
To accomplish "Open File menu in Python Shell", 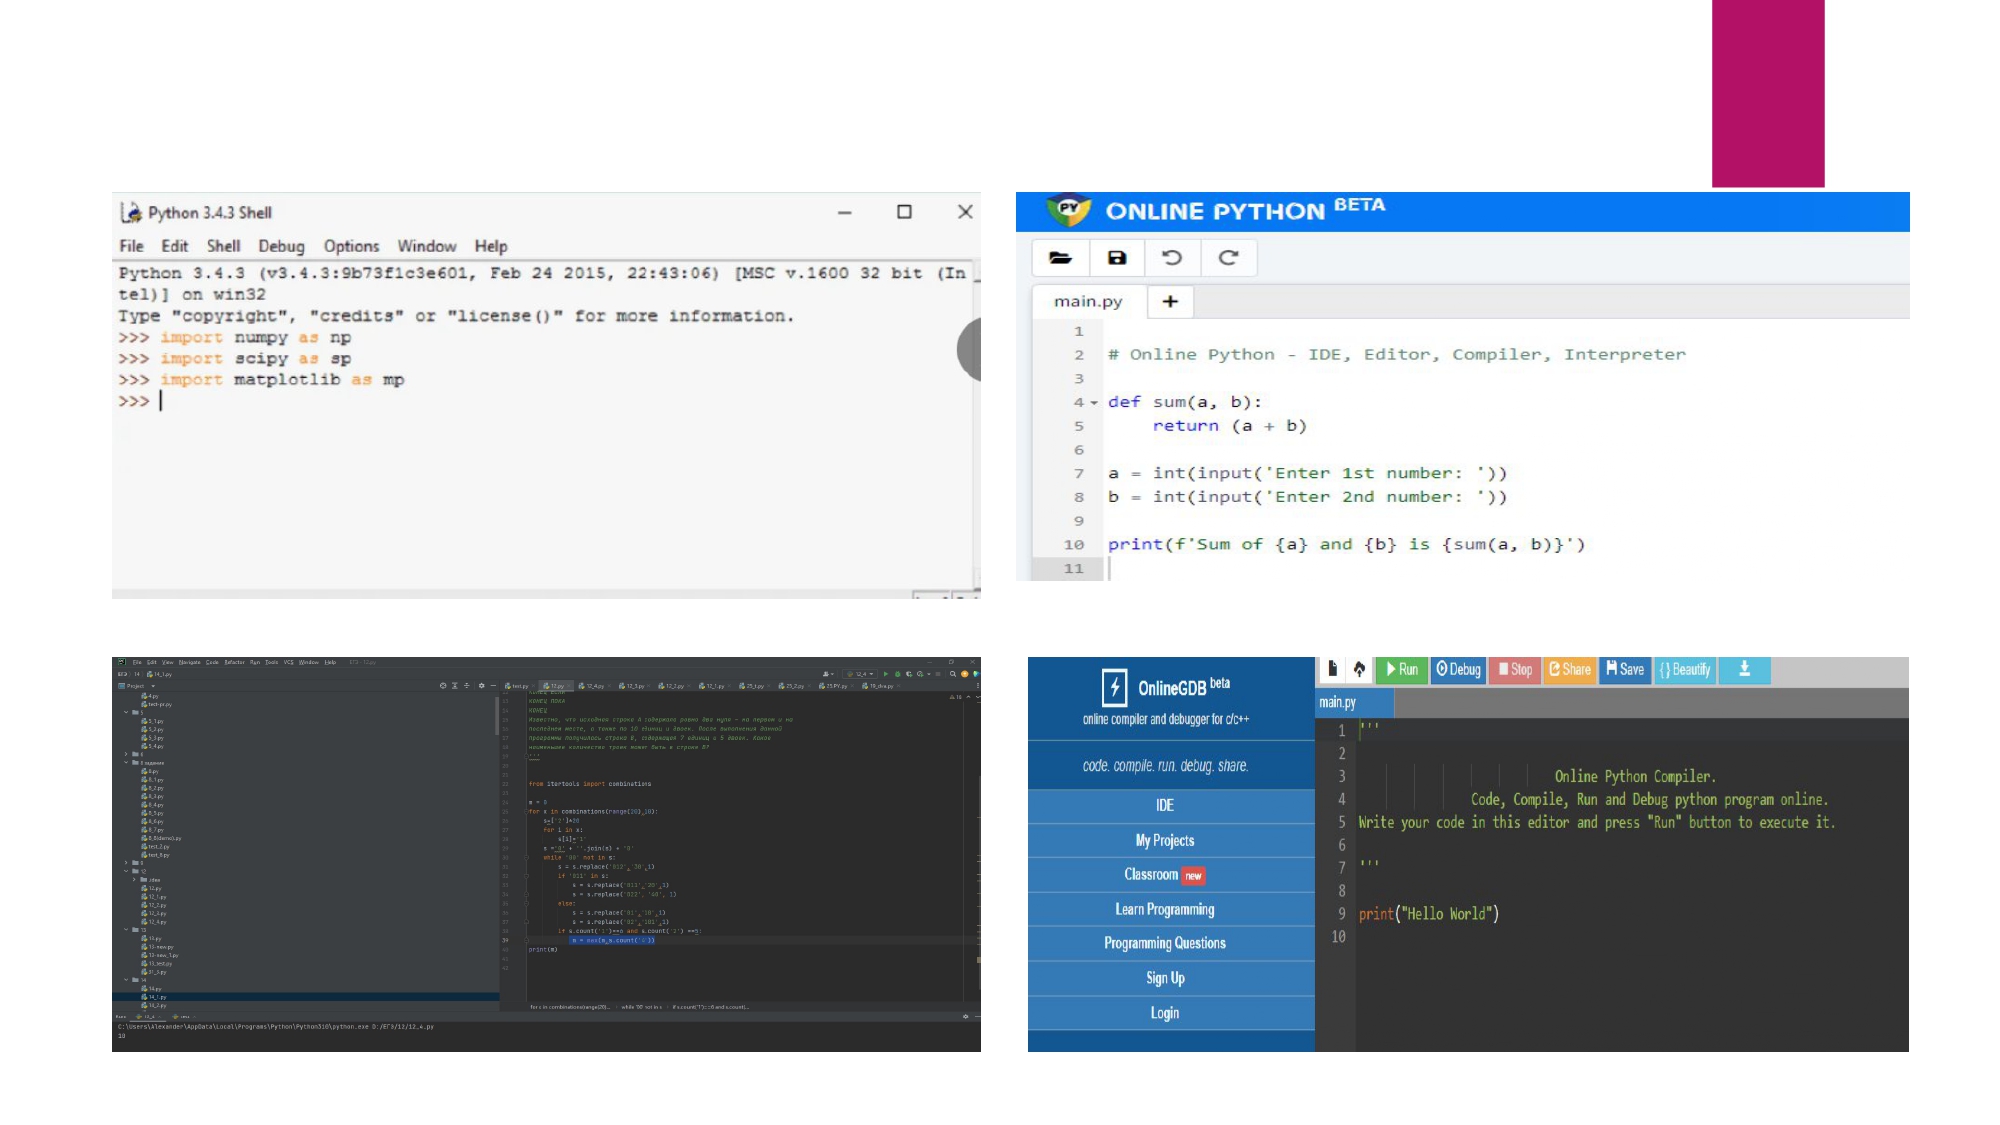I will 131,246.
